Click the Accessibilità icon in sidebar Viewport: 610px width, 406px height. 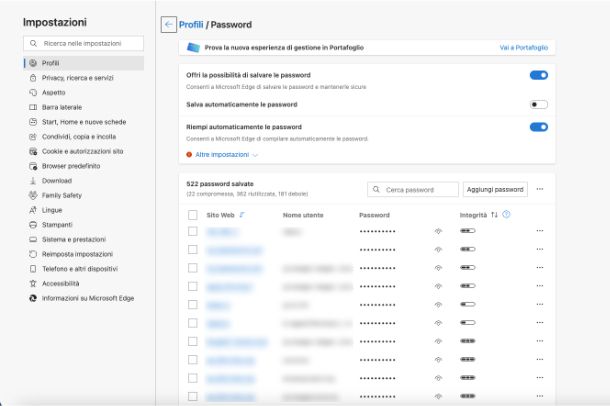click(x=33, y=284)
